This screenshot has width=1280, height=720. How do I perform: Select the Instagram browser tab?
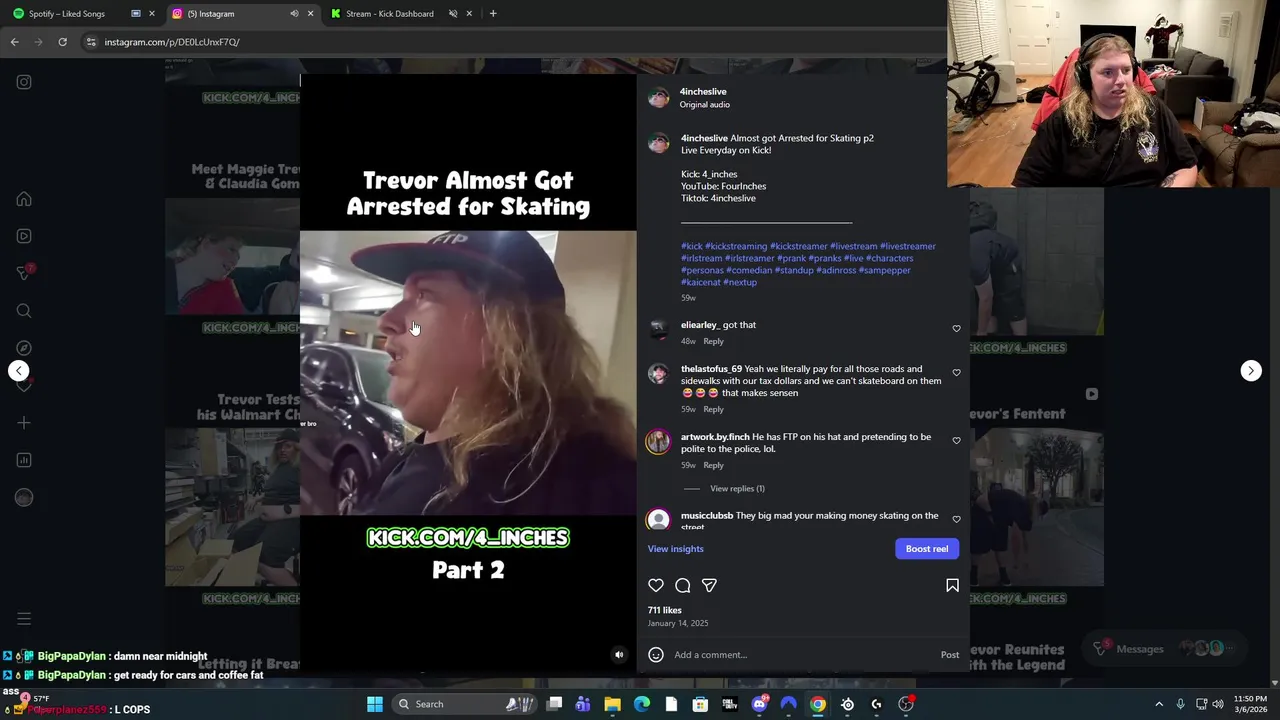[x=242, y=14]
